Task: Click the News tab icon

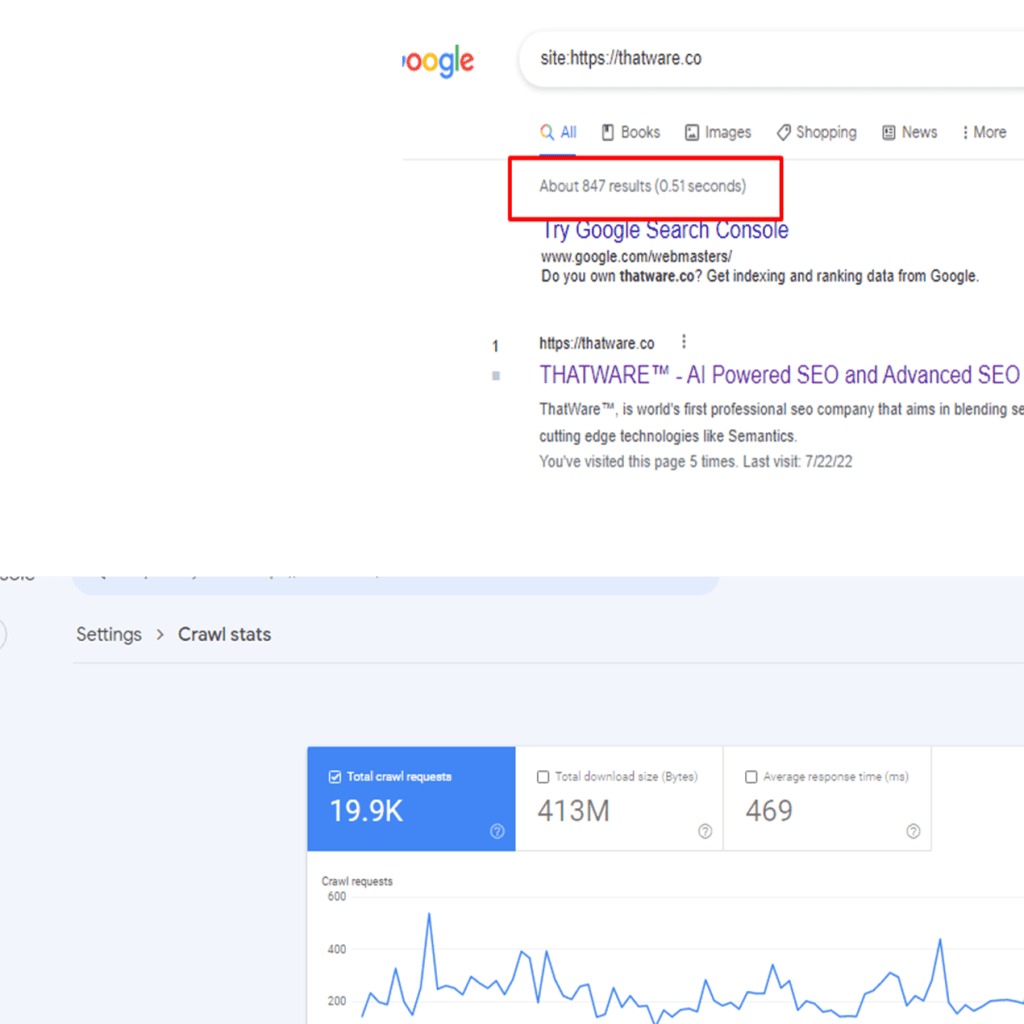Action: 889,133
